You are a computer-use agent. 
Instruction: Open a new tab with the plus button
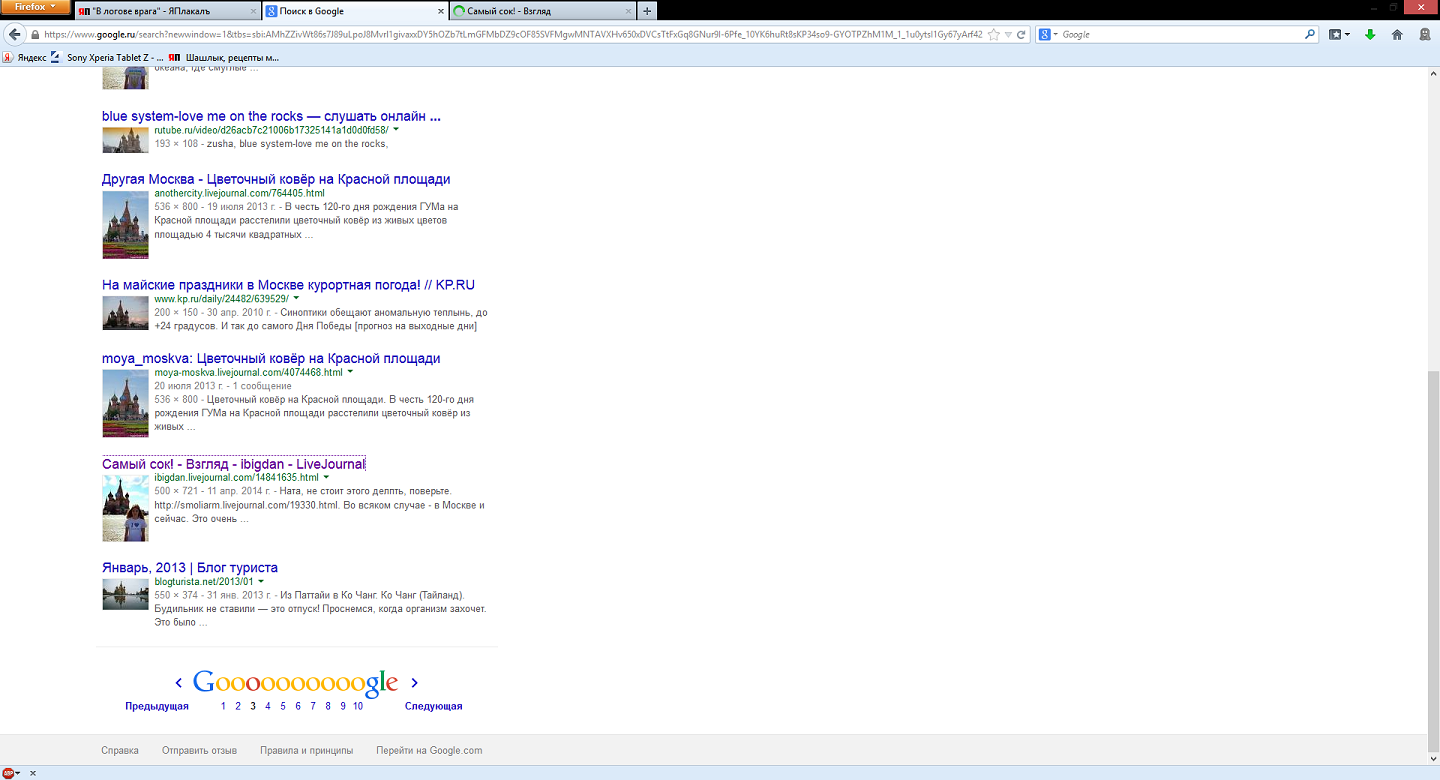coord(647,11)
